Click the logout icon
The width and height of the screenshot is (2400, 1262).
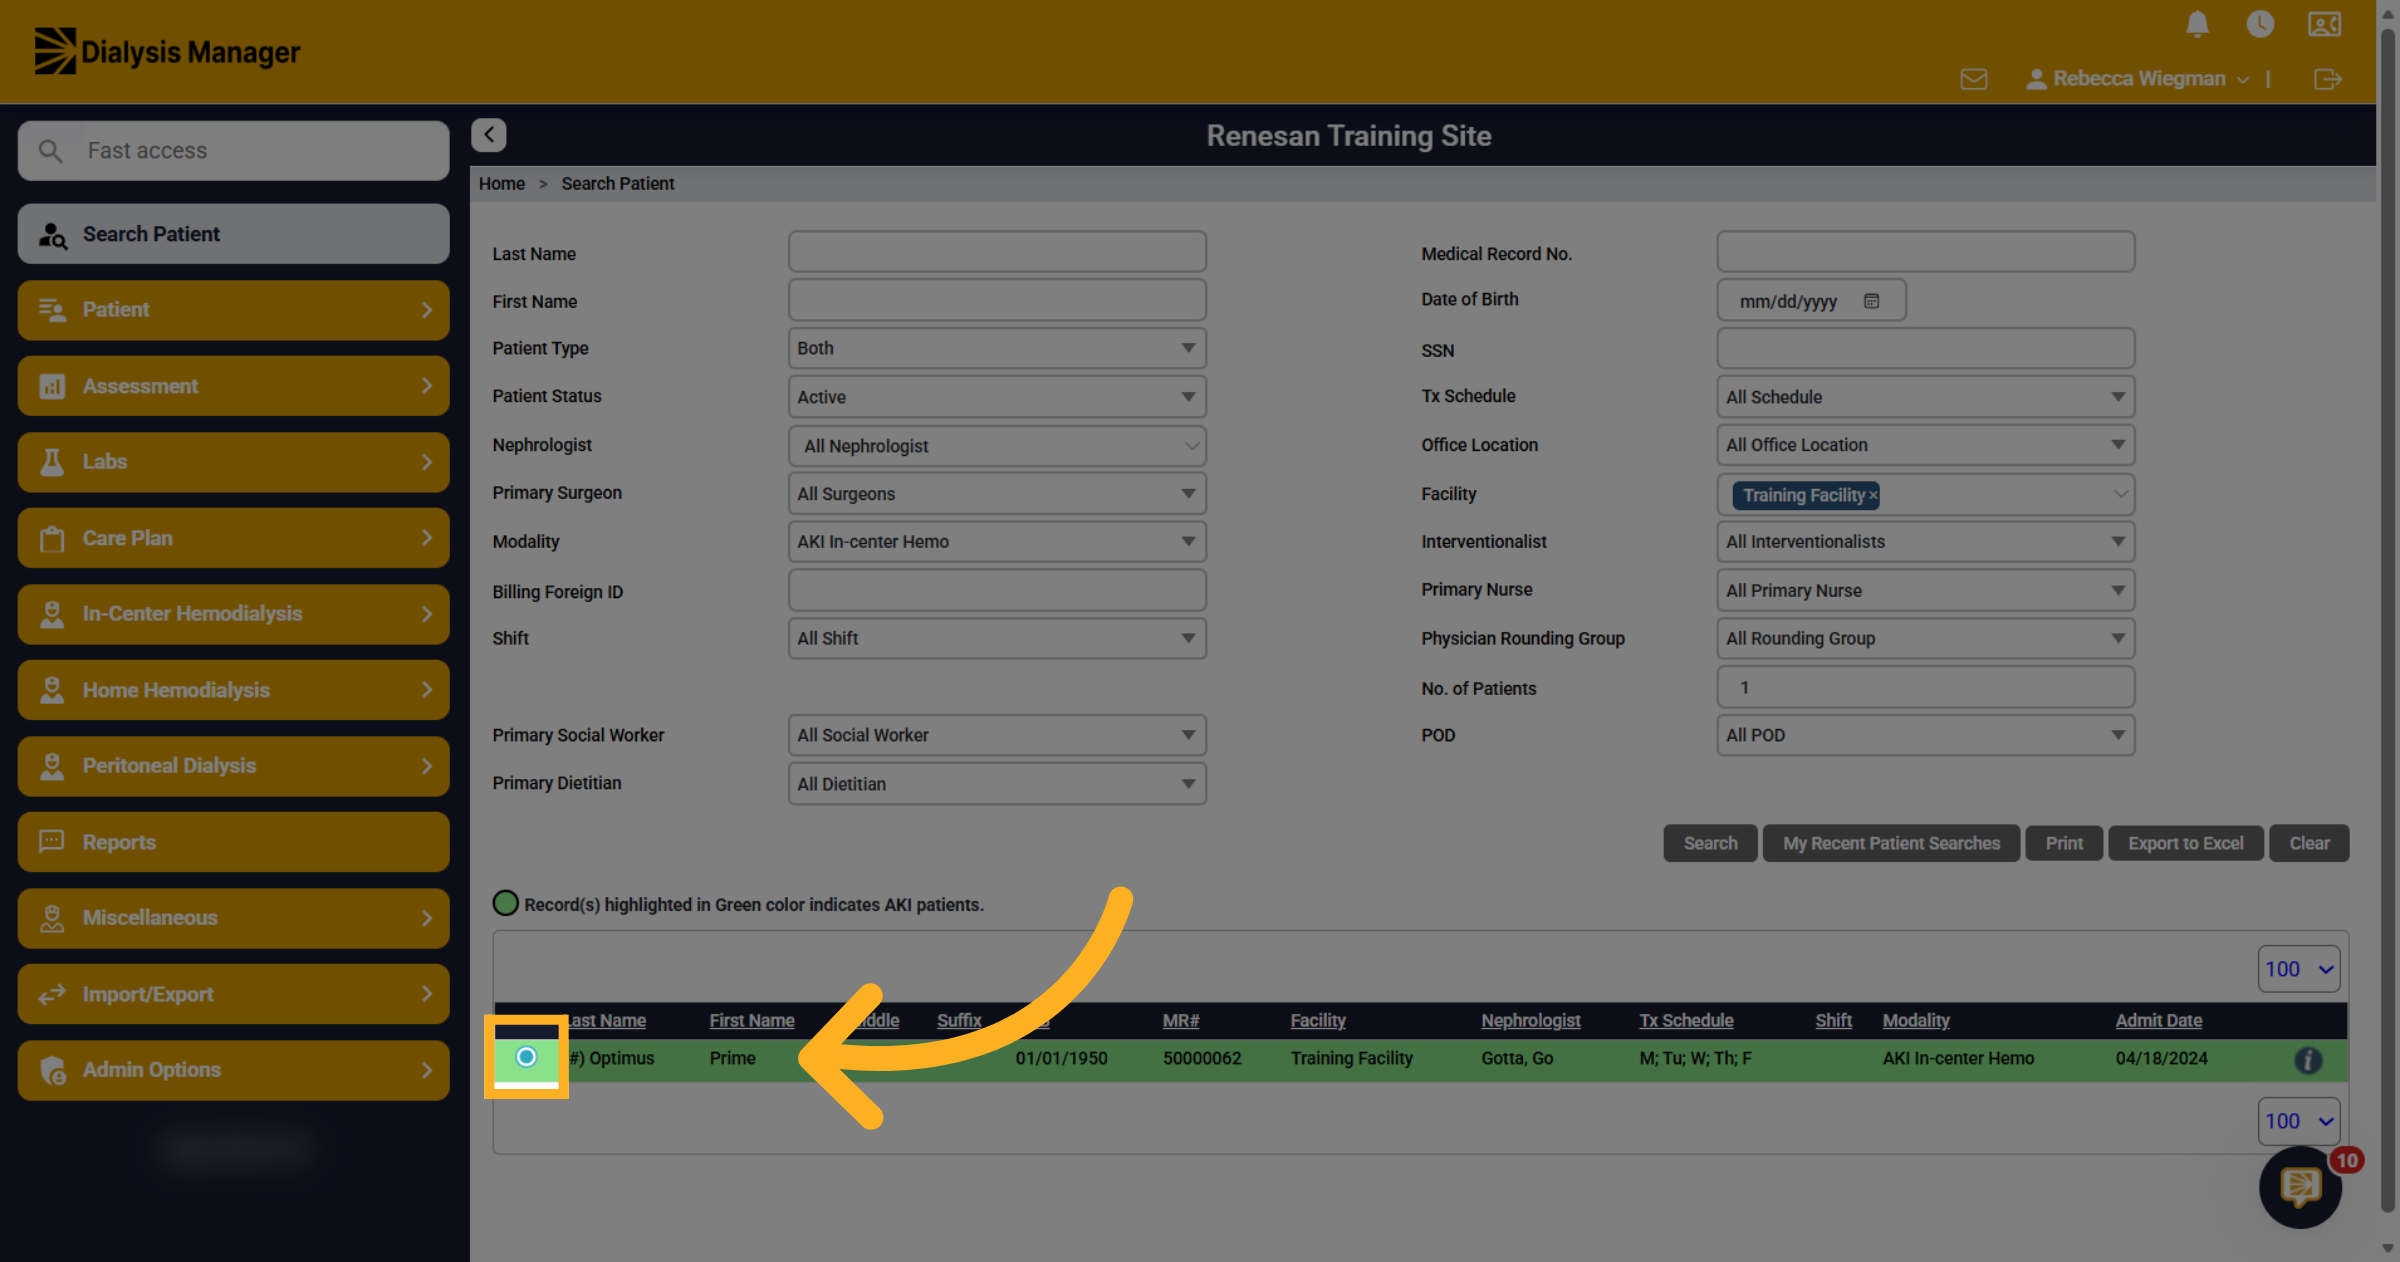2328,79
